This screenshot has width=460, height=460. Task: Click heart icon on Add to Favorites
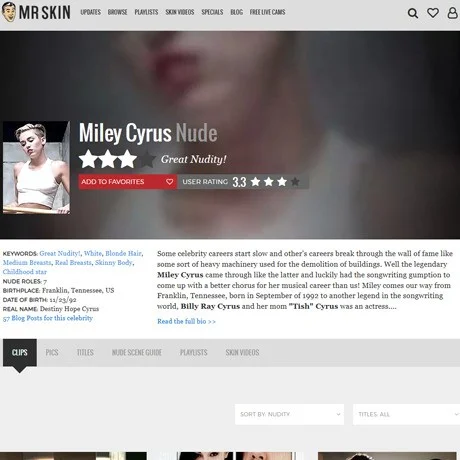pyautogui.click(x=169, y=182)
